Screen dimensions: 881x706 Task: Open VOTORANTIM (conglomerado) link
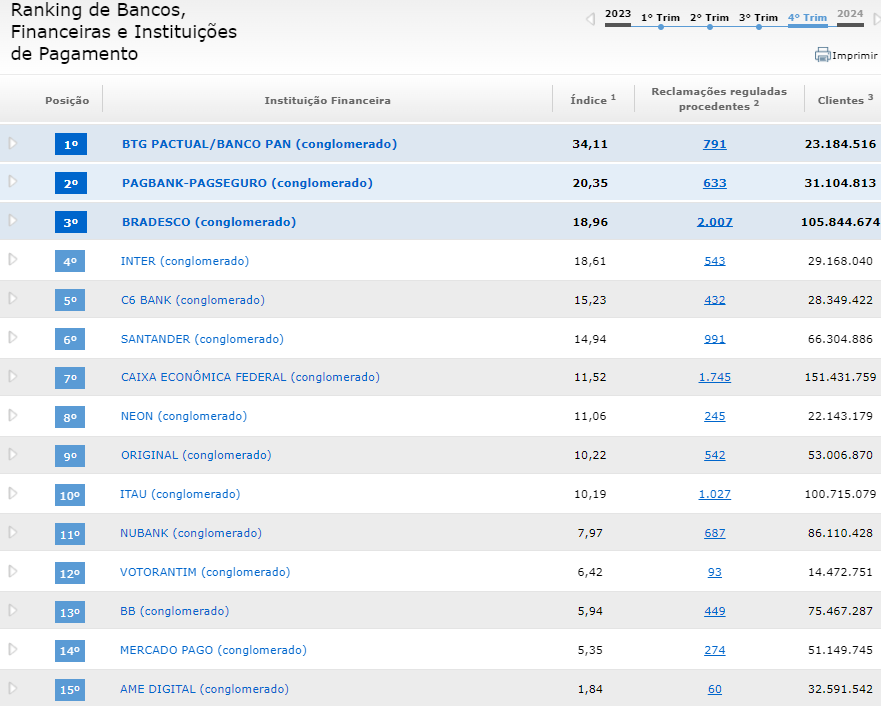click(205, 572)
